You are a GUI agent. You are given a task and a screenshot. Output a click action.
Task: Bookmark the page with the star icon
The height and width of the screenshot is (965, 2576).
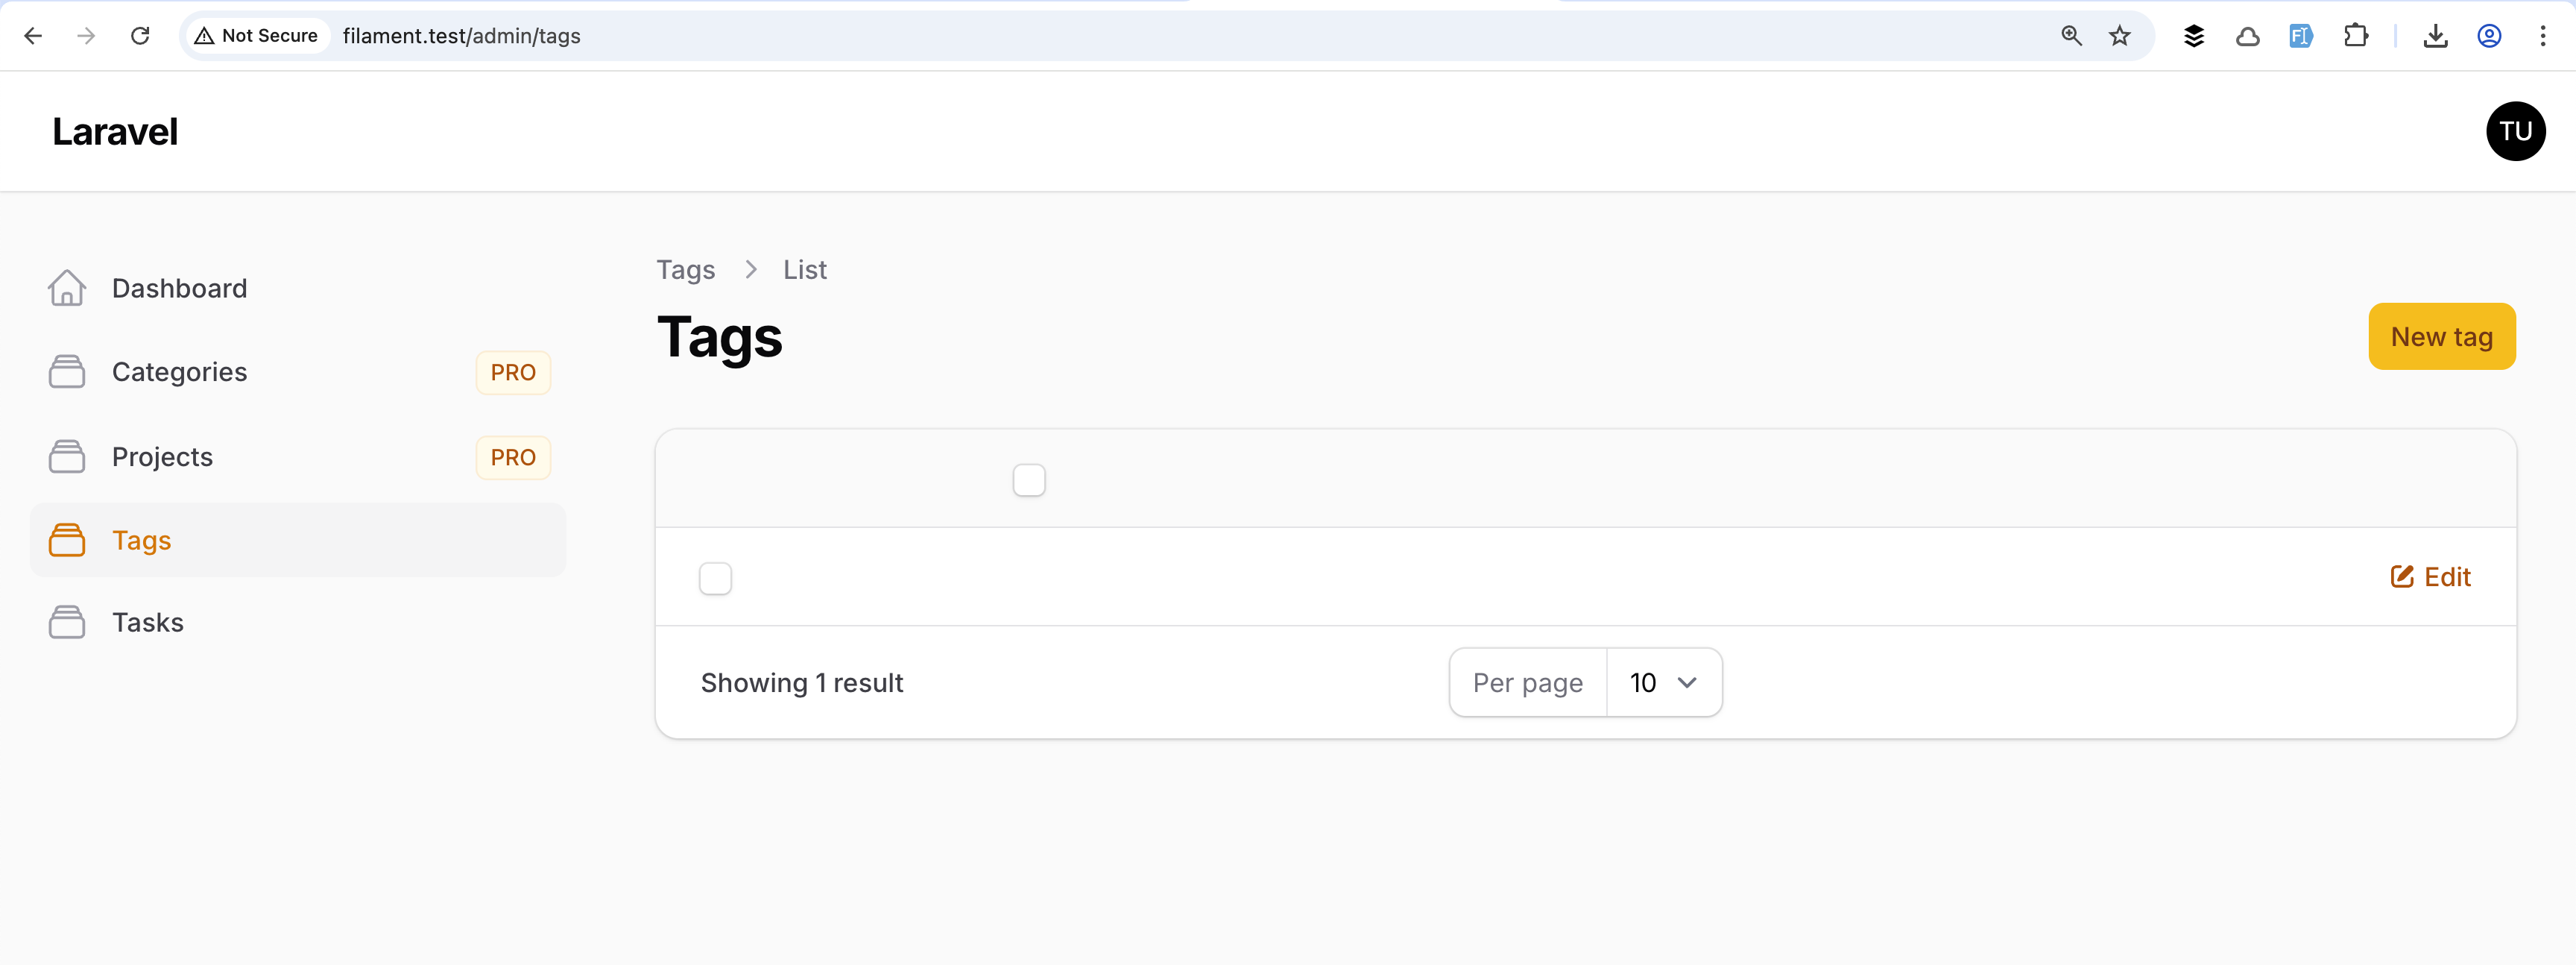2119,36
